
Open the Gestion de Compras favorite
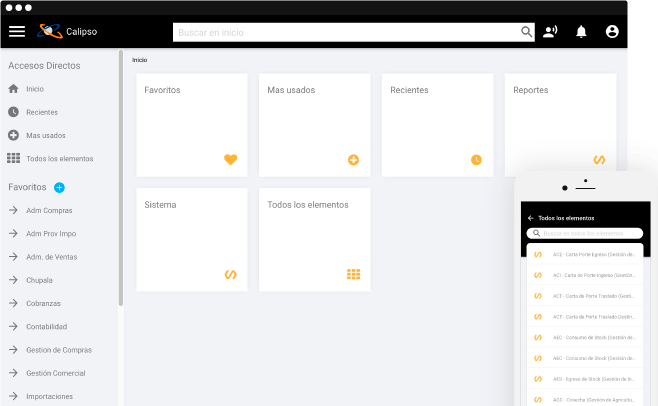coord(59,350)
